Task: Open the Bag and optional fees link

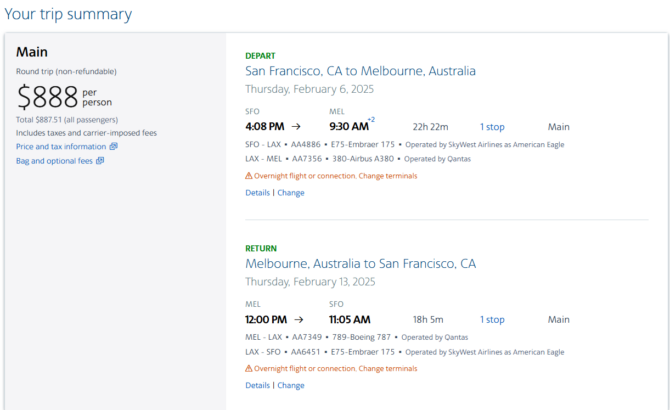Action: tap(54, 161)
